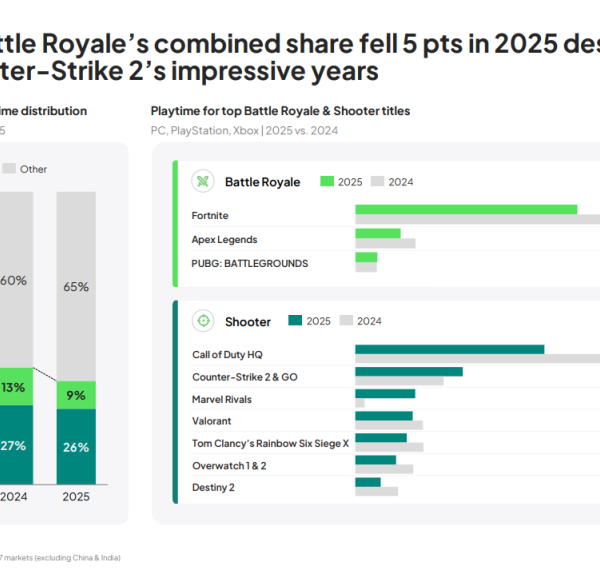
Task: Click the gray 2024 Battle Royale legend swatch
Action: (378, 182)
